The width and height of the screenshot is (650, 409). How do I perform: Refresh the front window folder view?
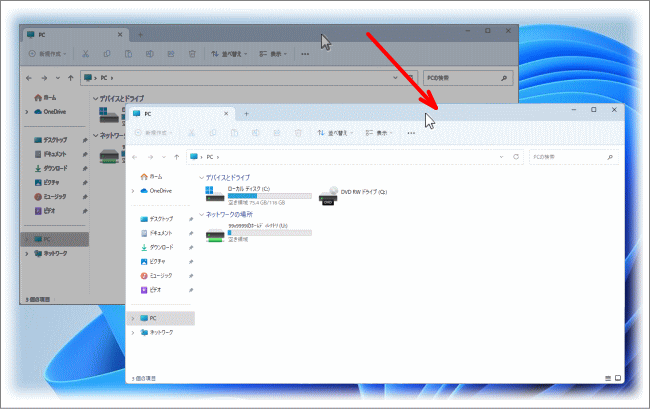tap(516, 157)
